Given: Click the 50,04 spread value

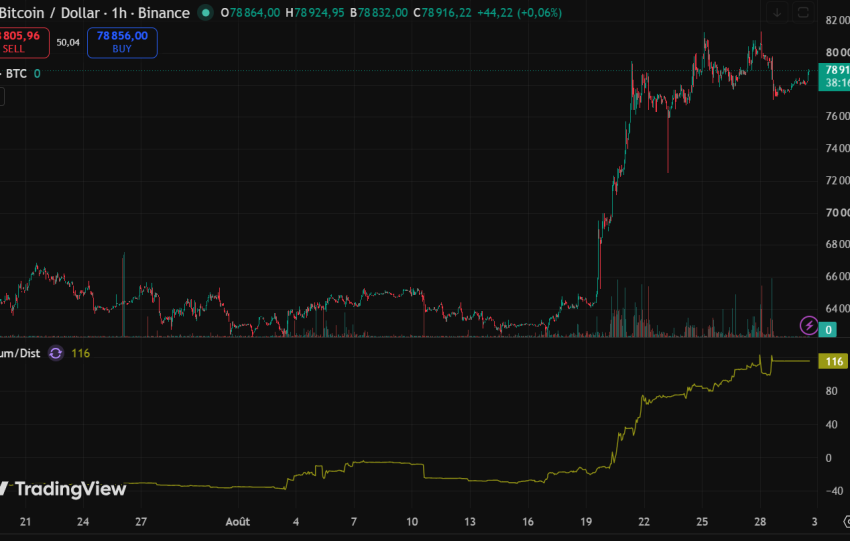Looking at the screenshot, I should (68, 42).
